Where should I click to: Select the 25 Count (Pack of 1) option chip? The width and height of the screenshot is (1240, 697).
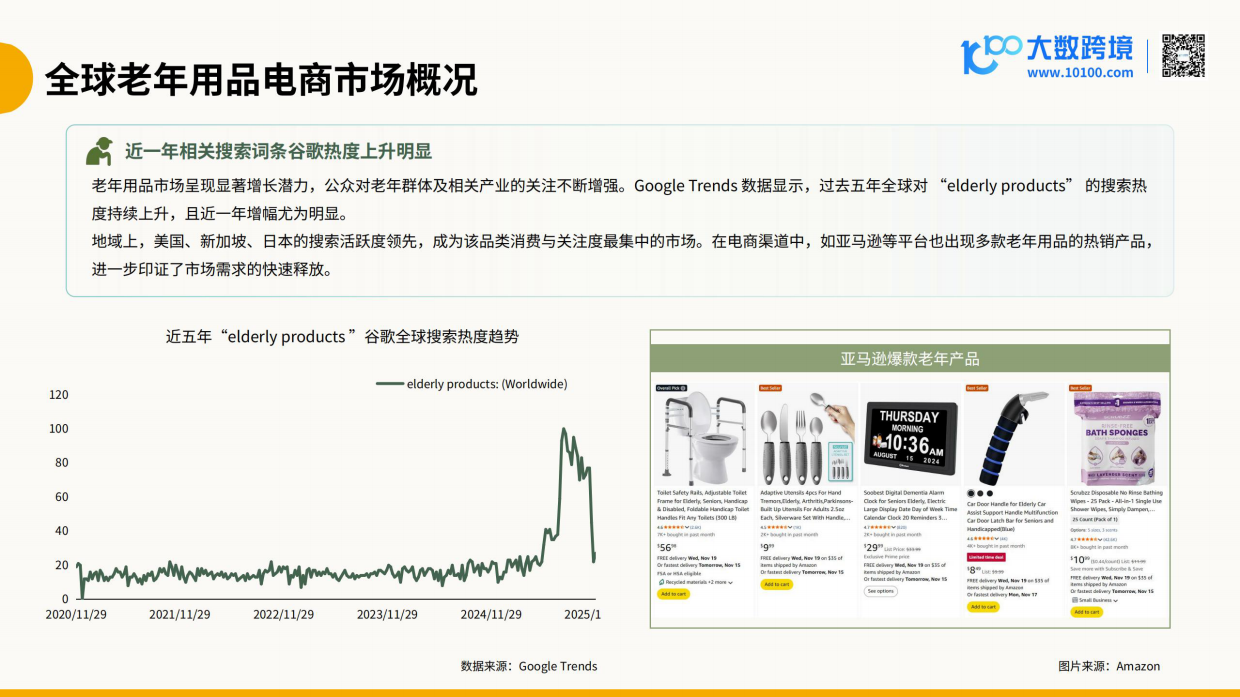1097,520
